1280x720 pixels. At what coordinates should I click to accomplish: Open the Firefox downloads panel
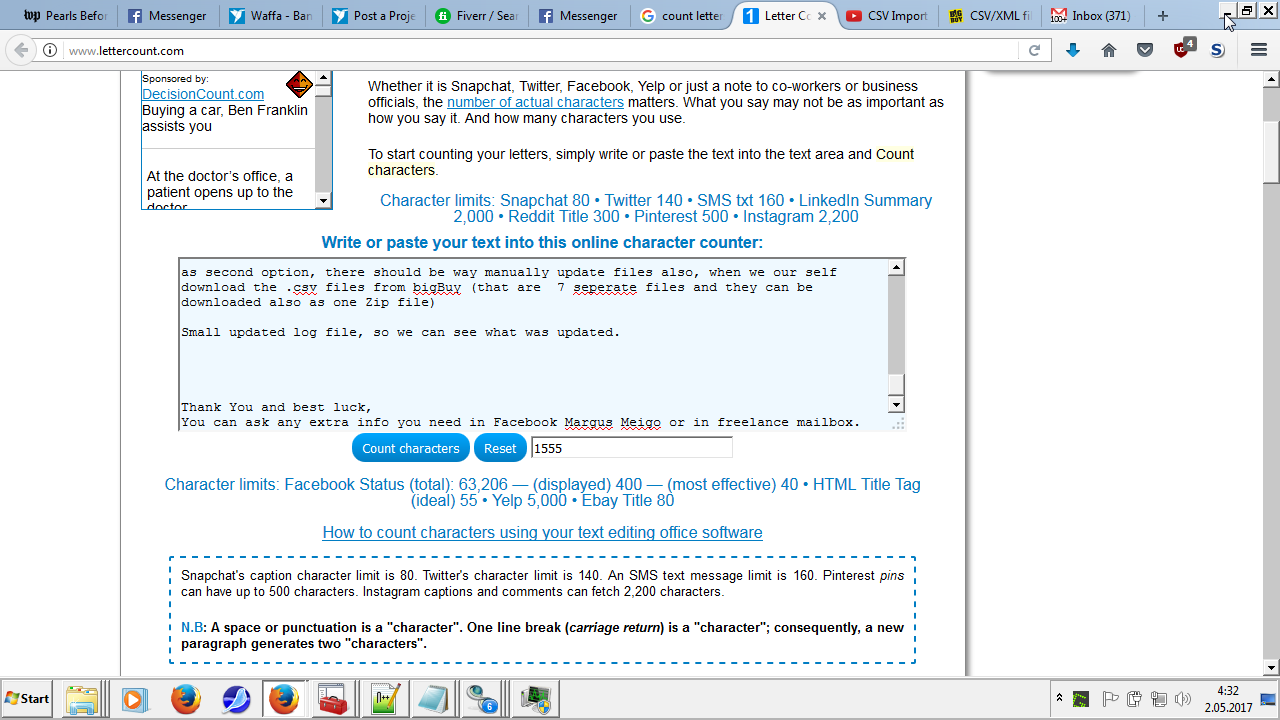click(1073, 50)
